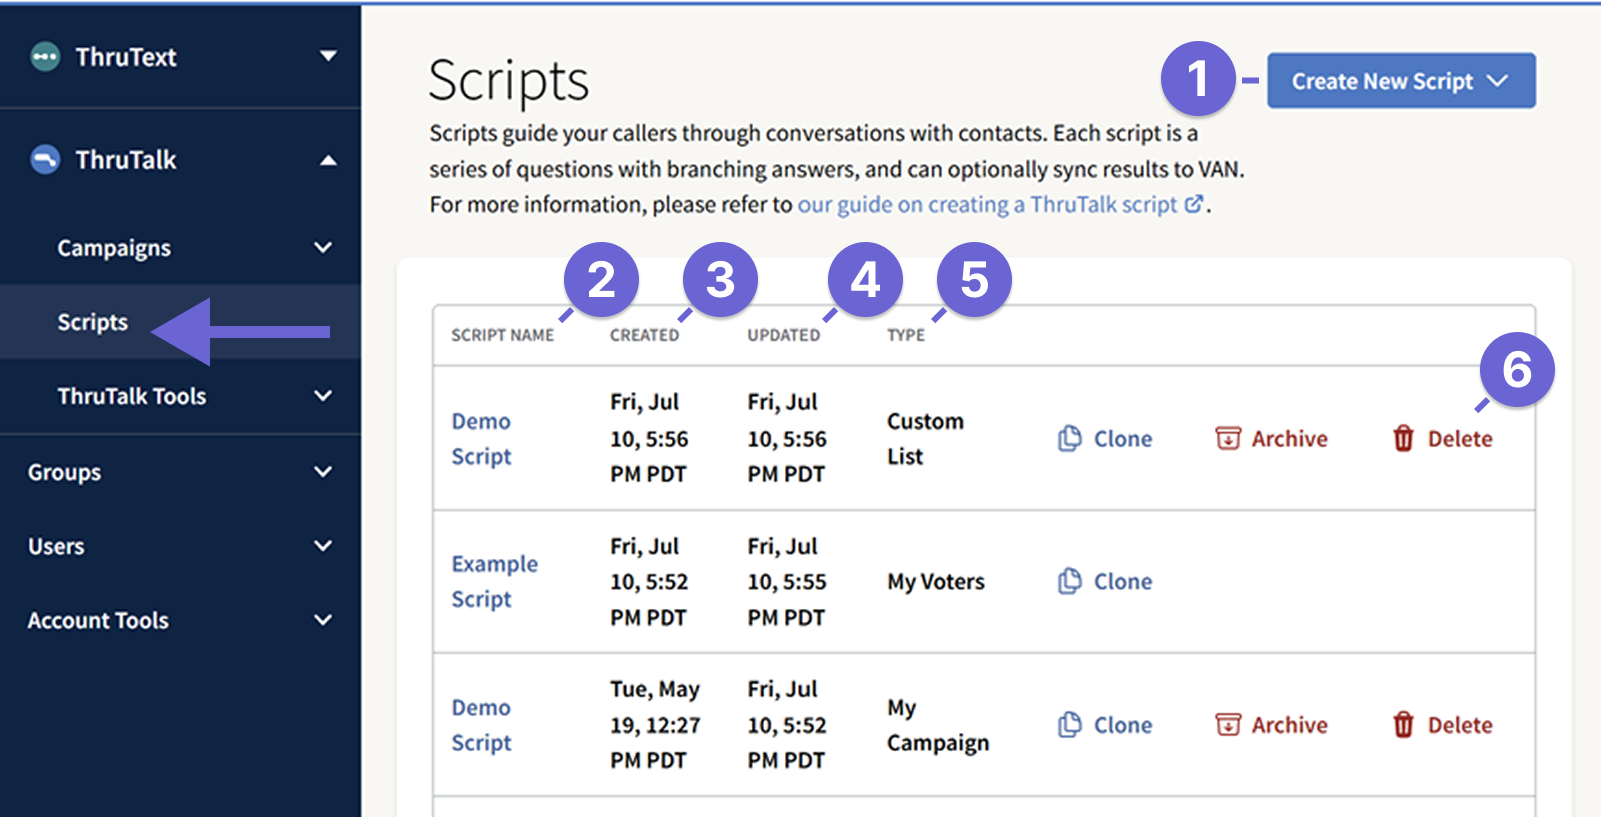The height and width of the screenshot is (817, 1601).
Task: Open the guide on creating a ThruTalk script
Action: [1000, 204]
